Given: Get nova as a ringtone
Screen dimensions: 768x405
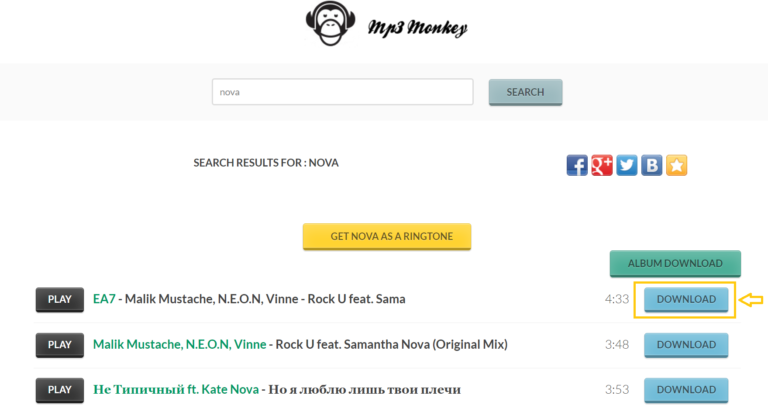Looking at the screenshot, I should pyautogui.click(x=387, y=237).
